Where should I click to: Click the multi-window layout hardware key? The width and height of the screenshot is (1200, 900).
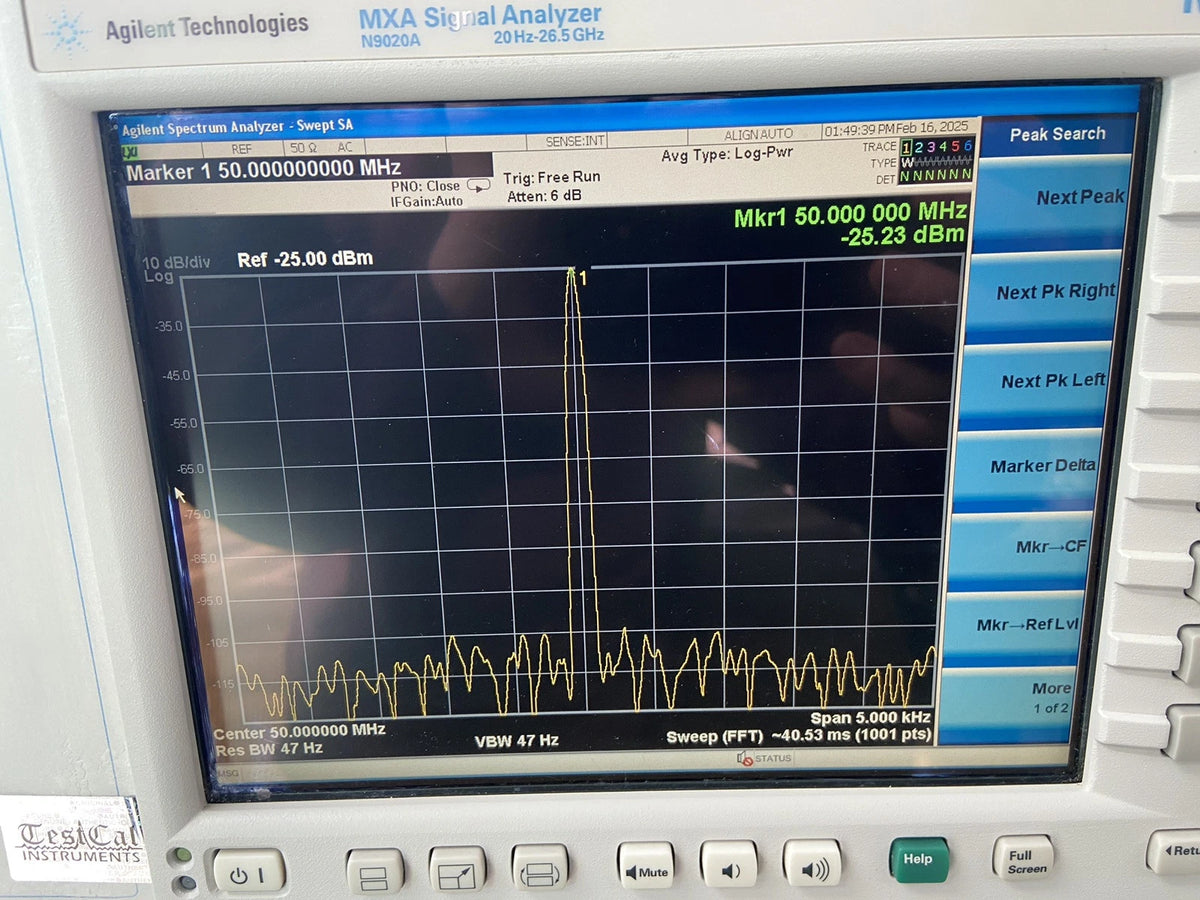(375, 872)
